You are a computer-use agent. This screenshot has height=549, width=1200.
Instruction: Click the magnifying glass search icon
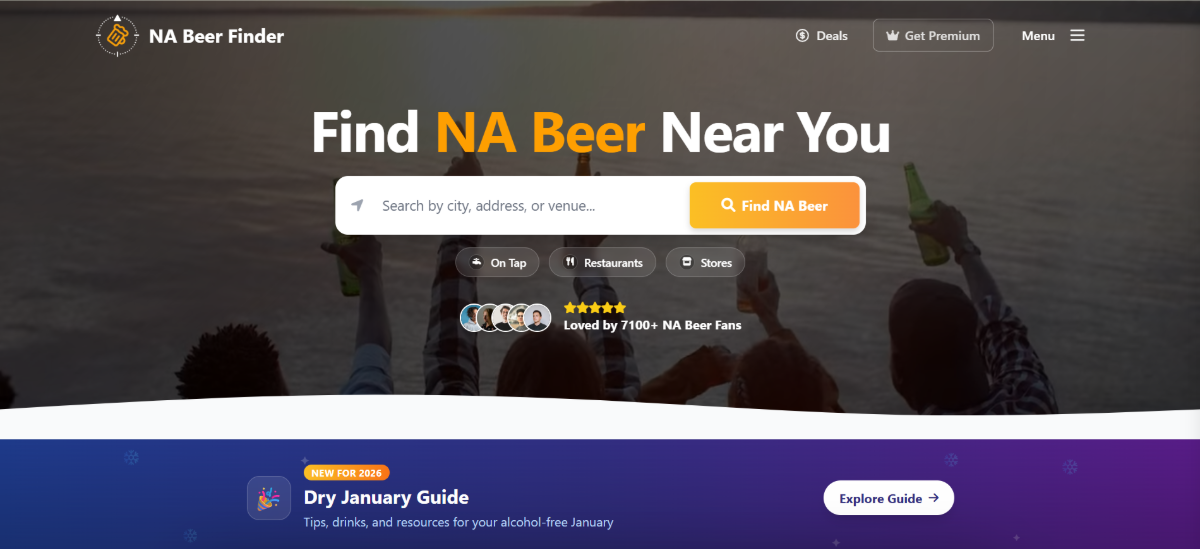pyautogui.click(x=728, y=206)
